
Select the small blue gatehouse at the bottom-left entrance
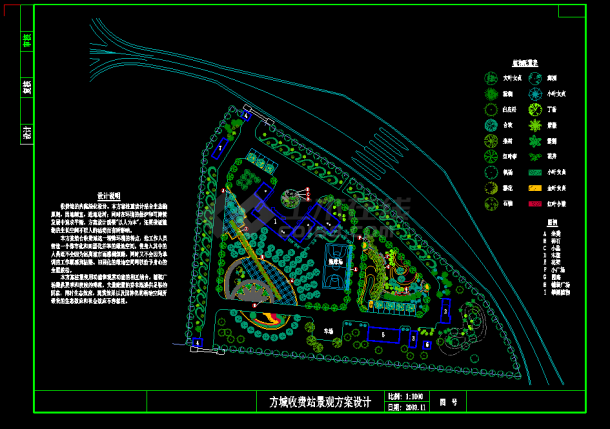click(x=198, y=343)
